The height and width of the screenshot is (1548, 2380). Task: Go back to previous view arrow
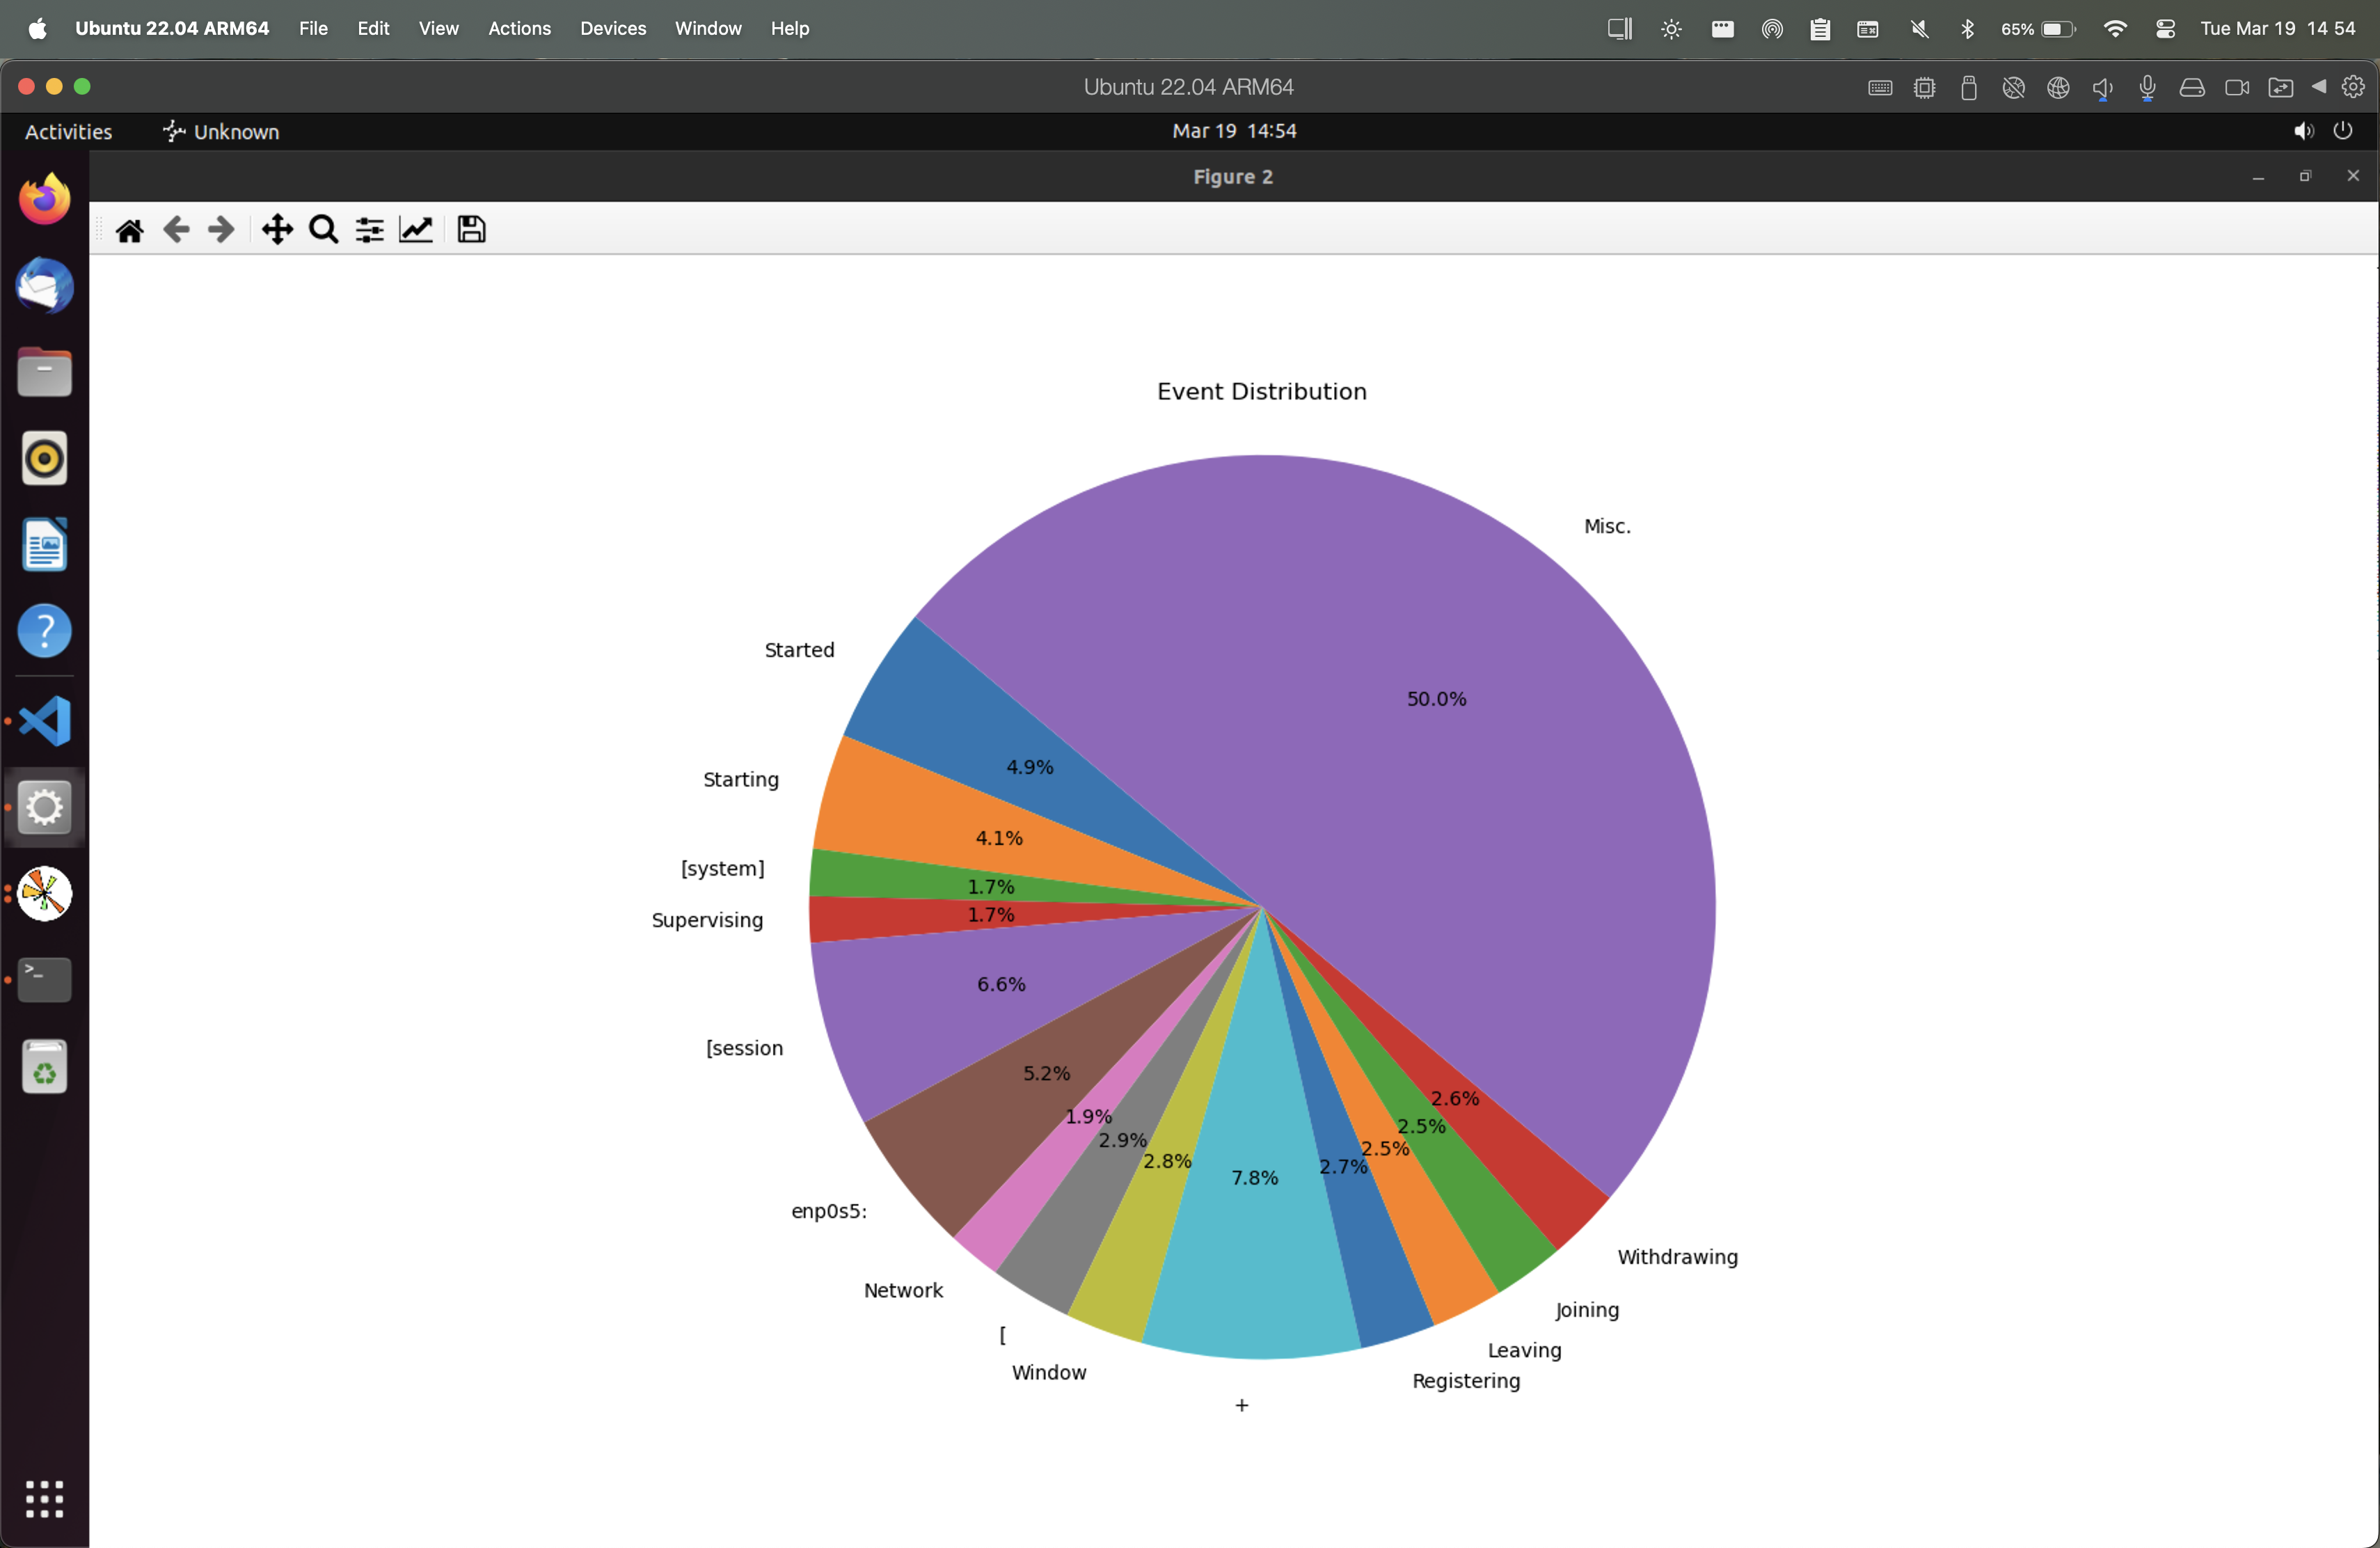pos(176,230)
